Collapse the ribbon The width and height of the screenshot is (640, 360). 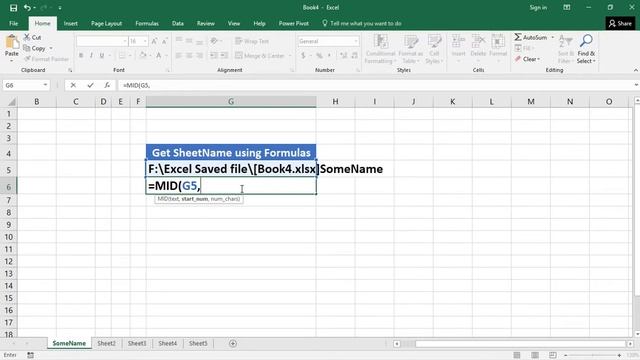point(636,70)
